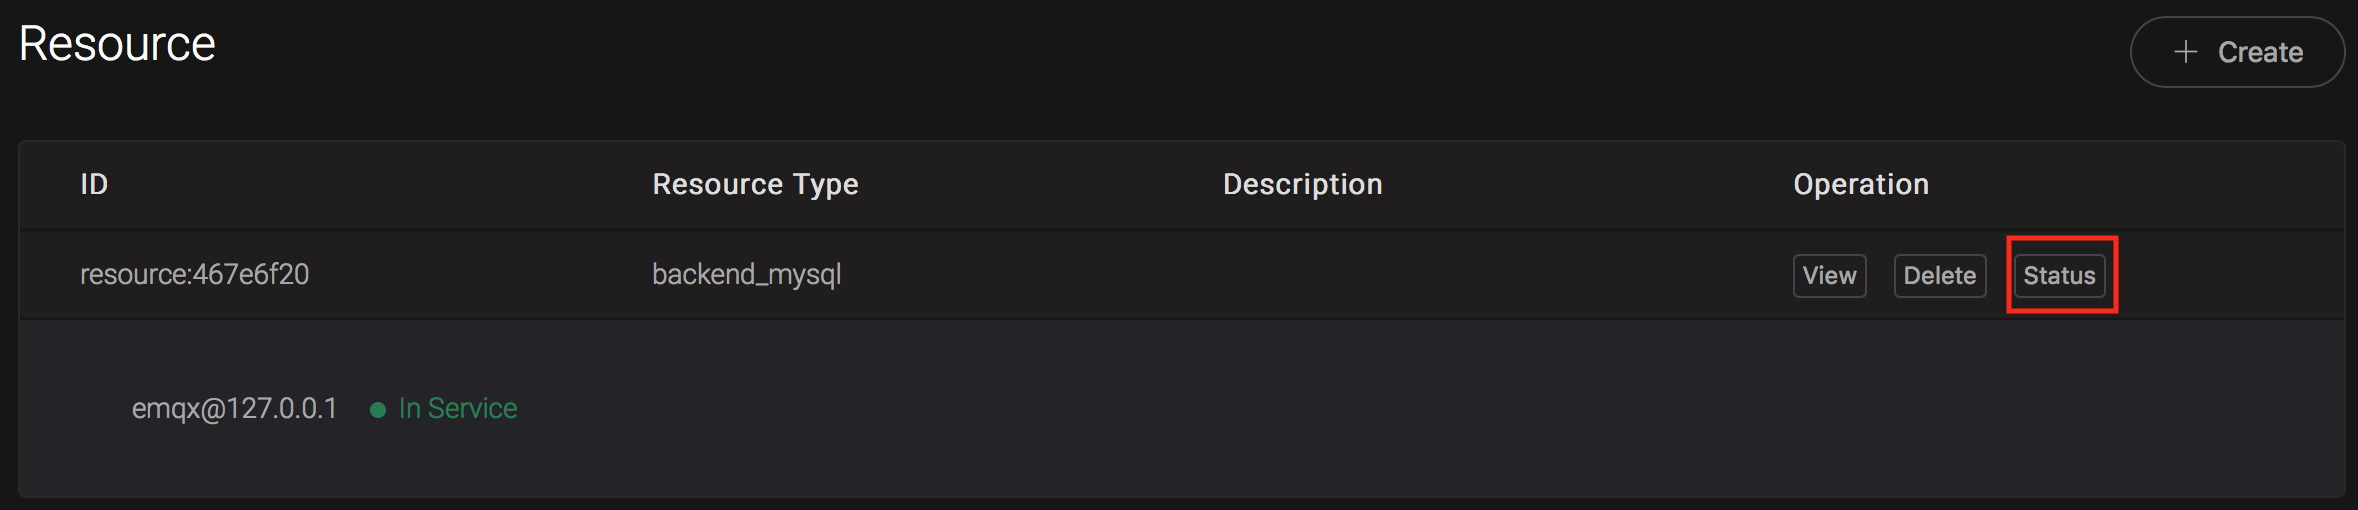This screenshot has width=2358, height=510.
Task: Click blank header area right of Operation
Action: tap(2150, 185)
